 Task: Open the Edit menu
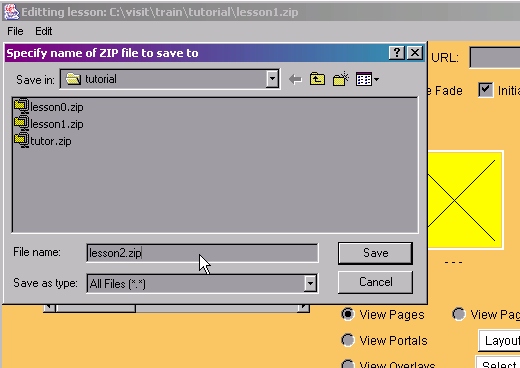coord(44,31)
